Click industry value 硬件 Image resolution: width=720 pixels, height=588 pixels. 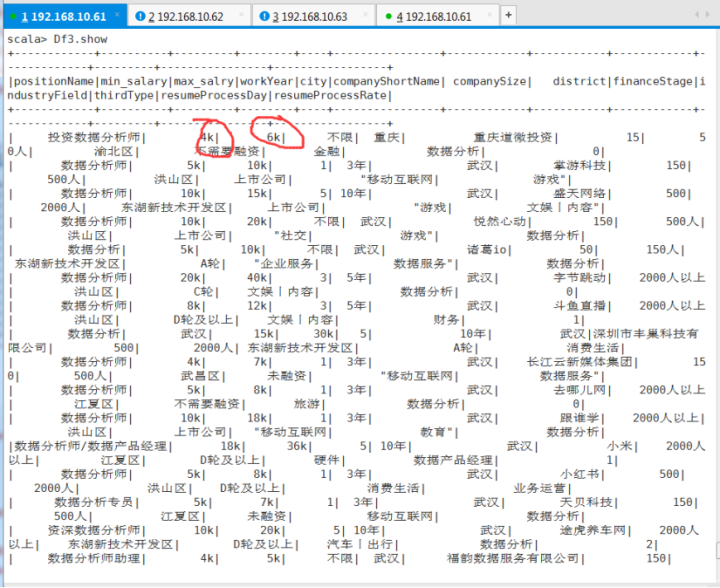pyautogui.click(x=327, y=460)
